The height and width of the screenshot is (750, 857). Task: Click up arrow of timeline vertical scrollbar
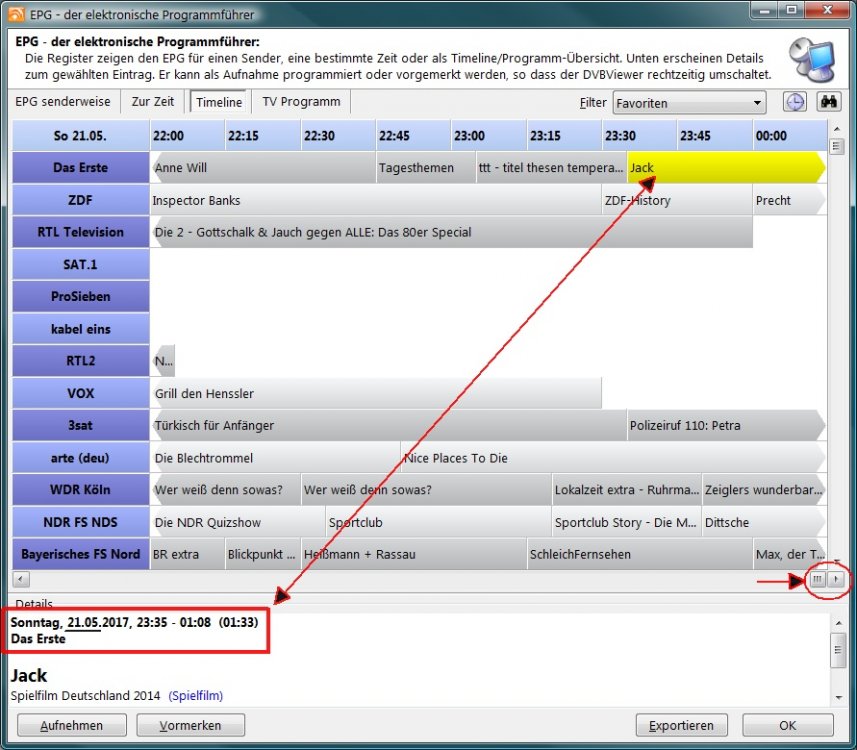837,130
